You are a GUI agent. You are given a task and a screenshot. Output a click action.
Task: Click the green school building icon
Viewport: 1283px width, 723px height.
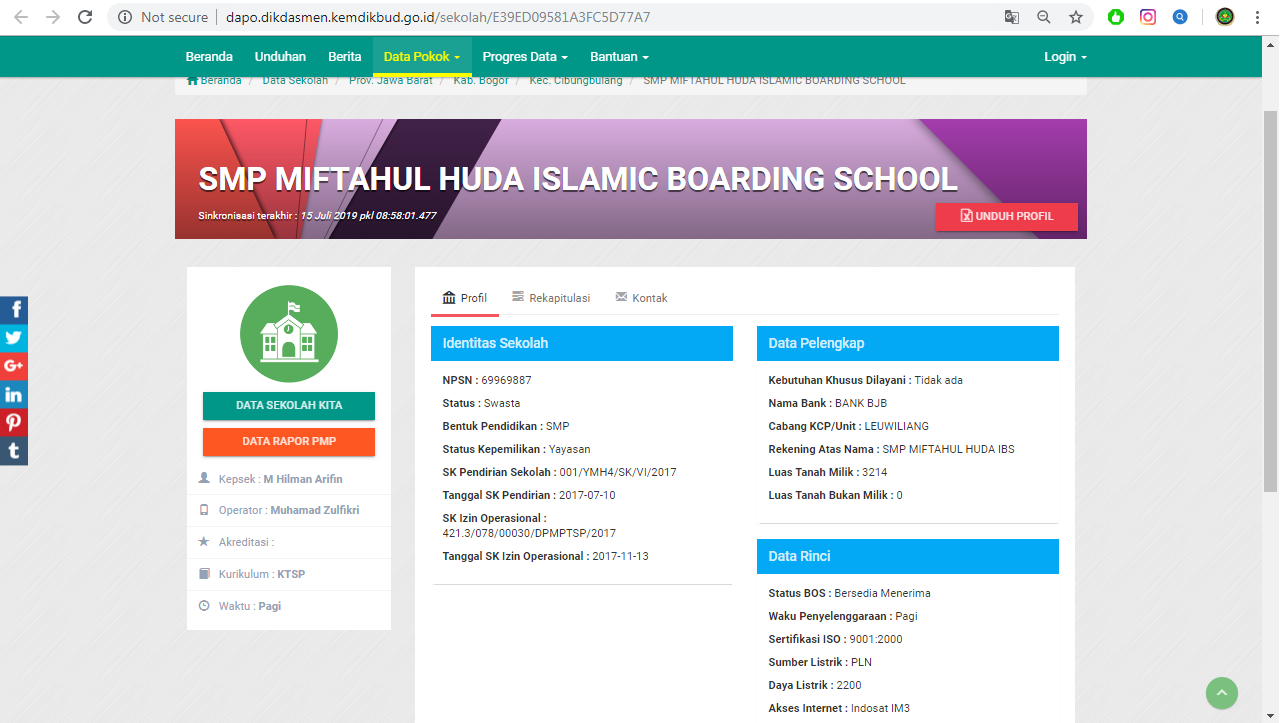coord(288,333)
